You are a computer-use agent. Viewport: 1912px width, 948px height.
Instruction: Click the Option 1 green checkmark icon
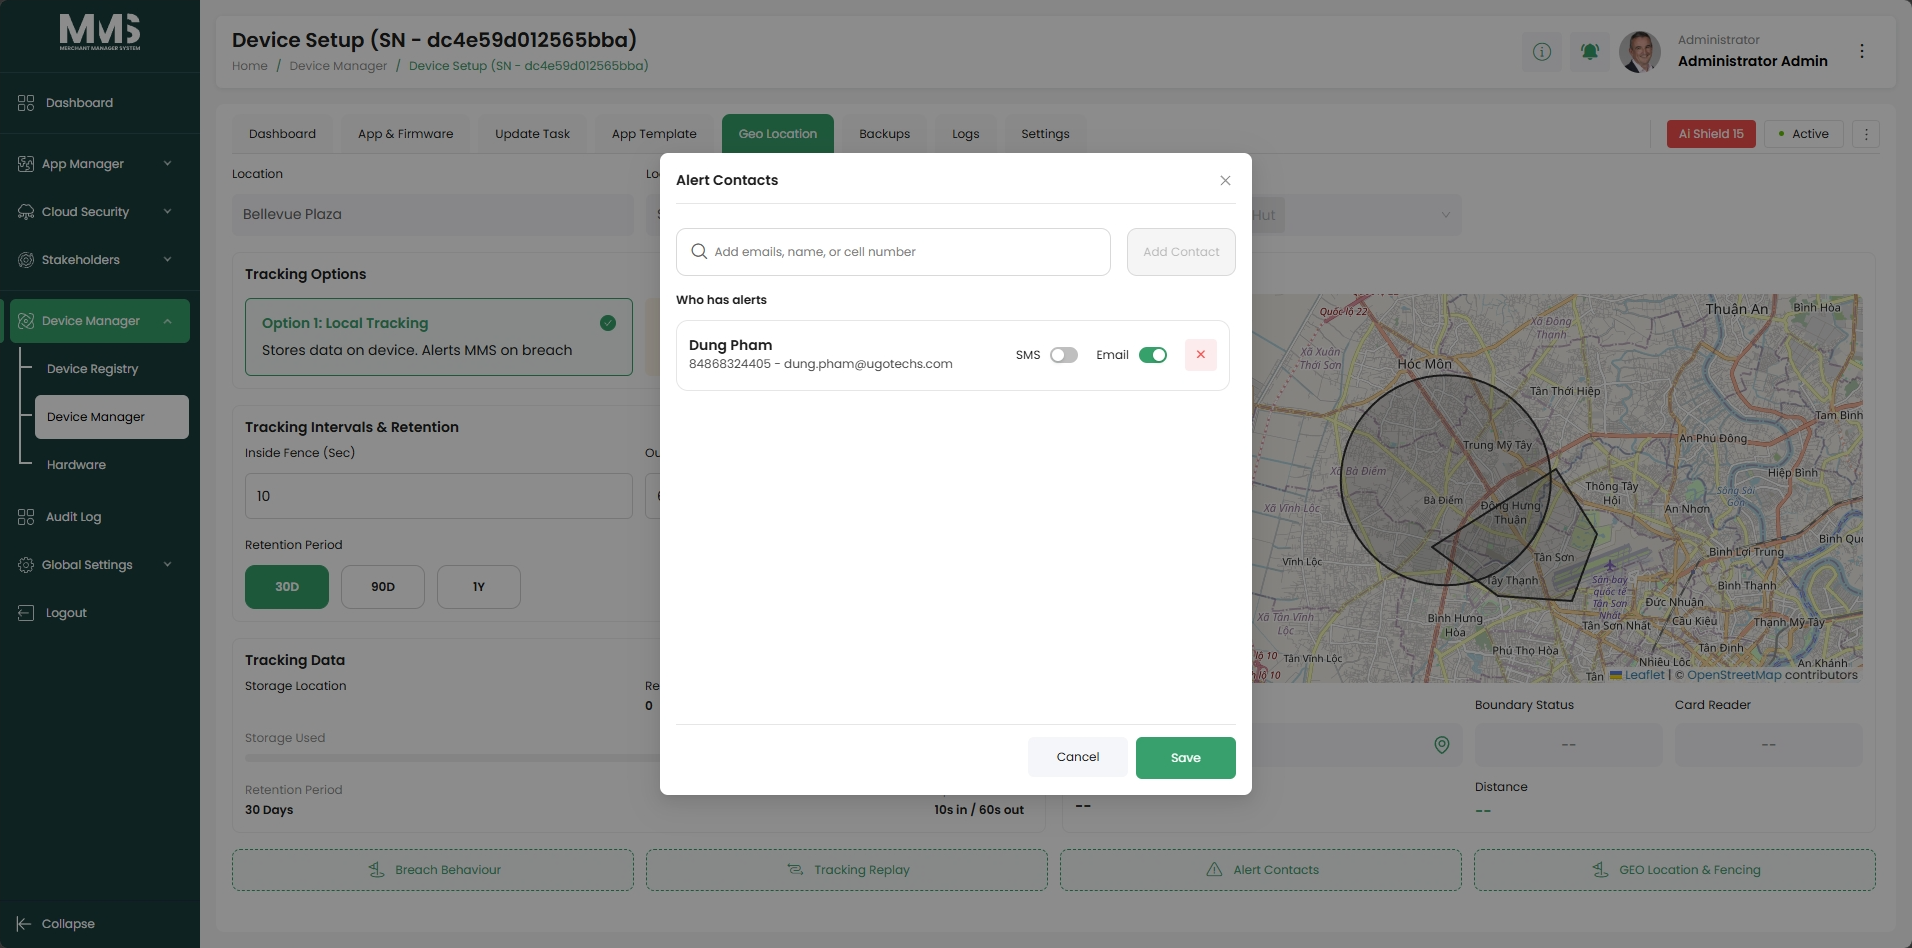pos(608,323)
